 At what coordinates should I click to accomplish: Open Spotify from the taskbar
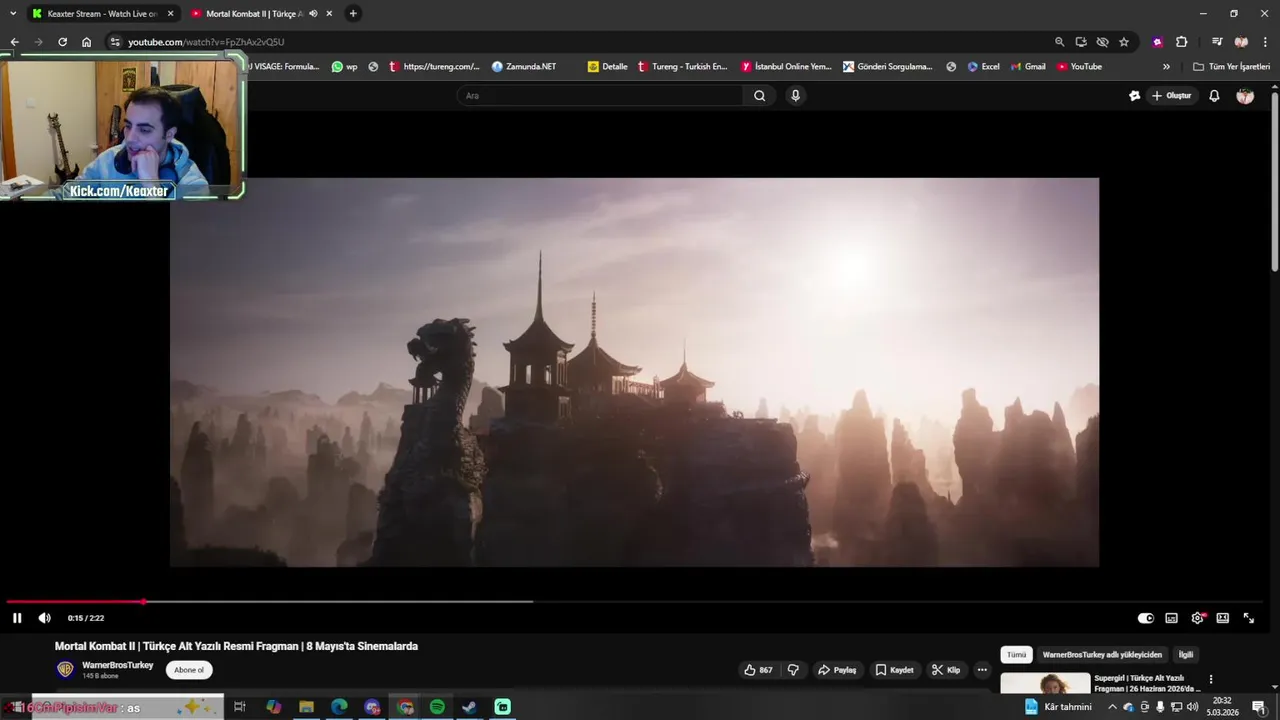tap(437, 707)
